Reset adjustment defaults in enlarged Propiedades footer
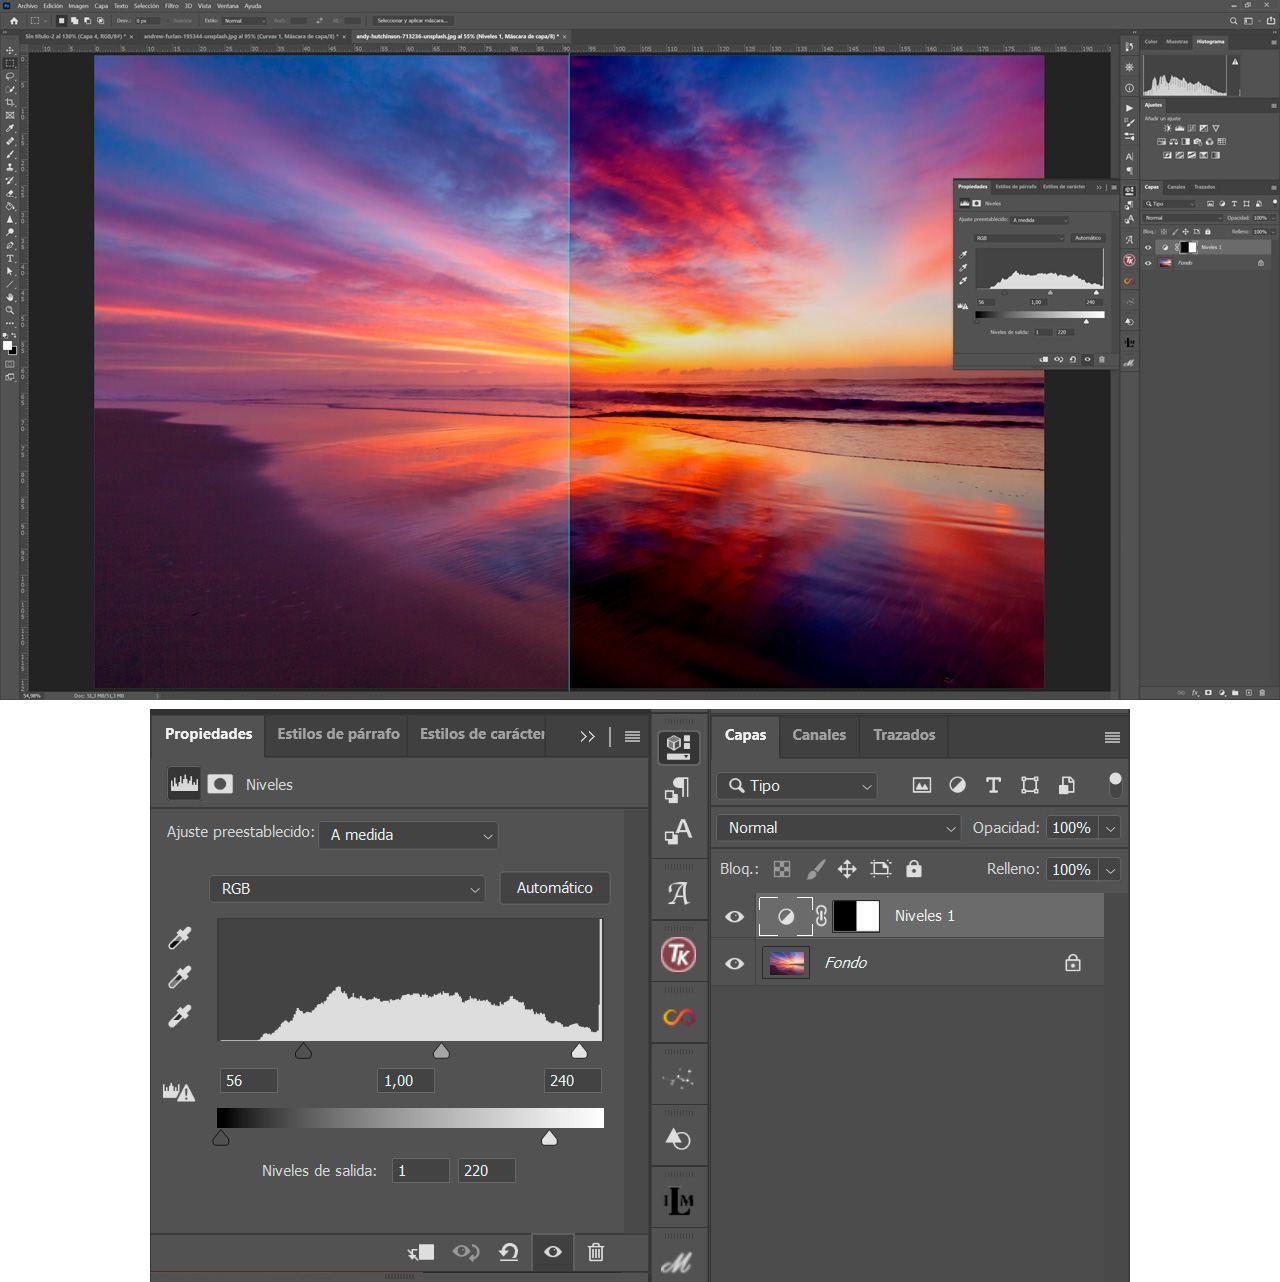Viewport: 1280px width, 1282px height. coord(509,1252)
